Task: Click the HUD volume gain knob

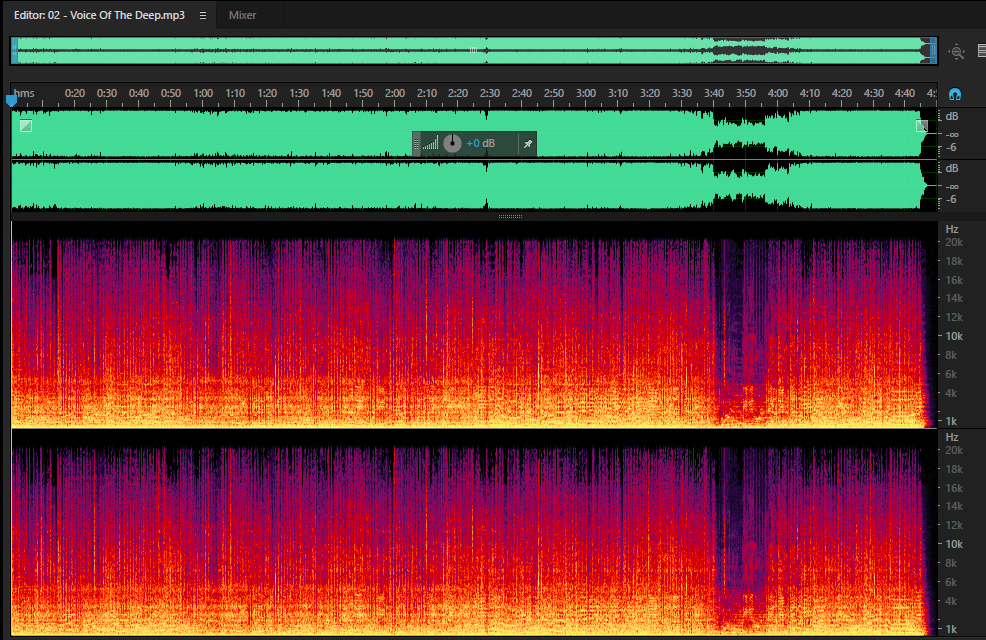Action: coord(452,143)
